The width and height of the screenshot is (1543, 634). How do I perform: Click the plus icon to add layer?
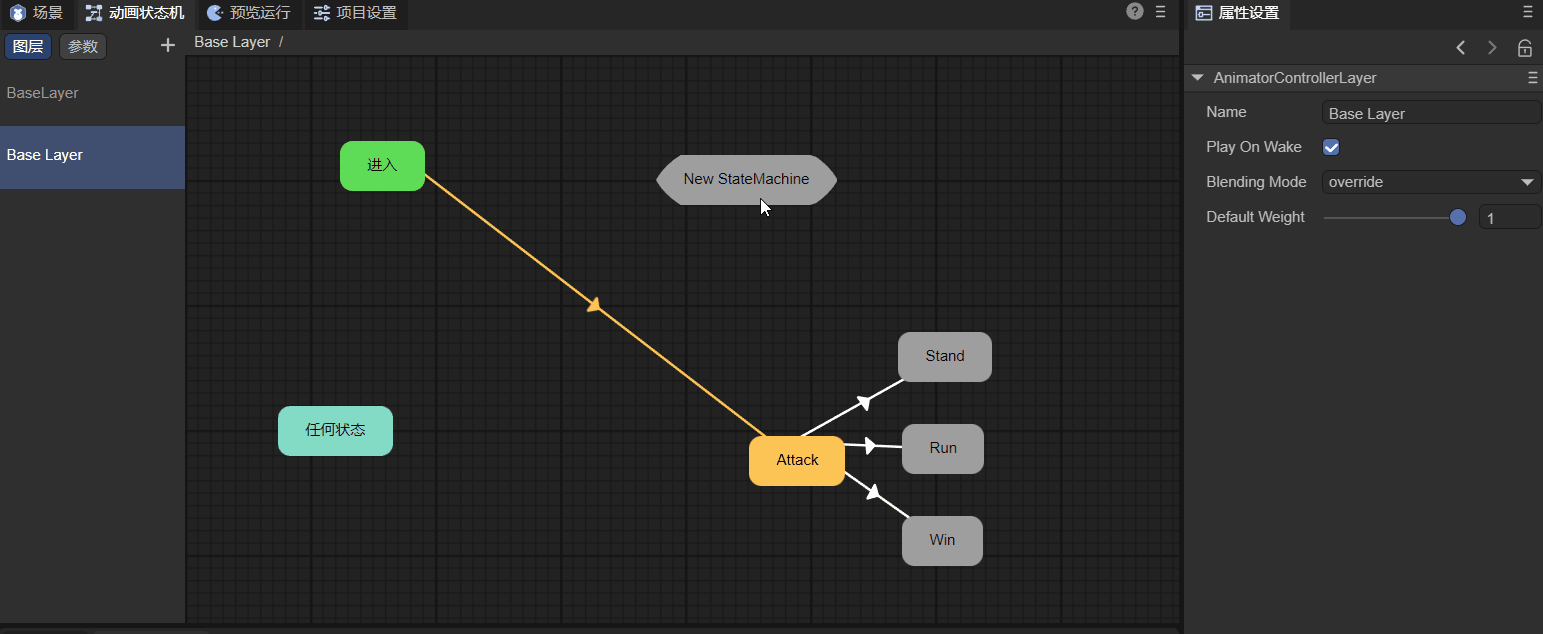[x=168, y=45]
